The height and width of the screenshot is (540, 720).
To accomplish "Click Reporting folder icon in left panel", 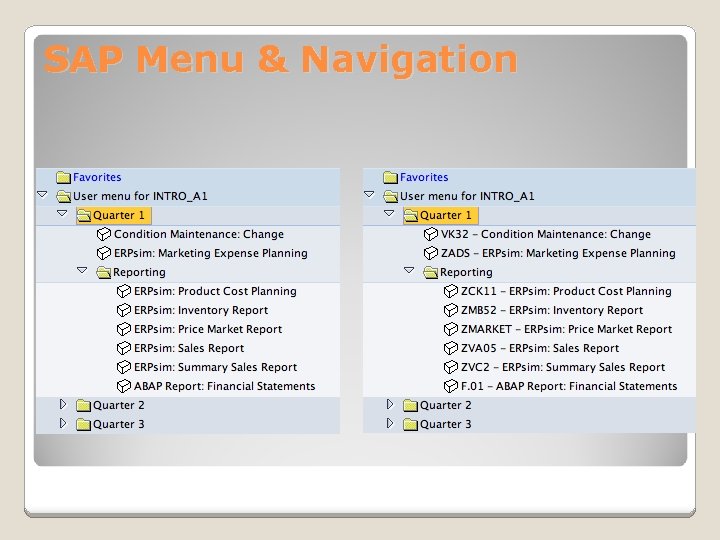I will click(x=104, y=272).
